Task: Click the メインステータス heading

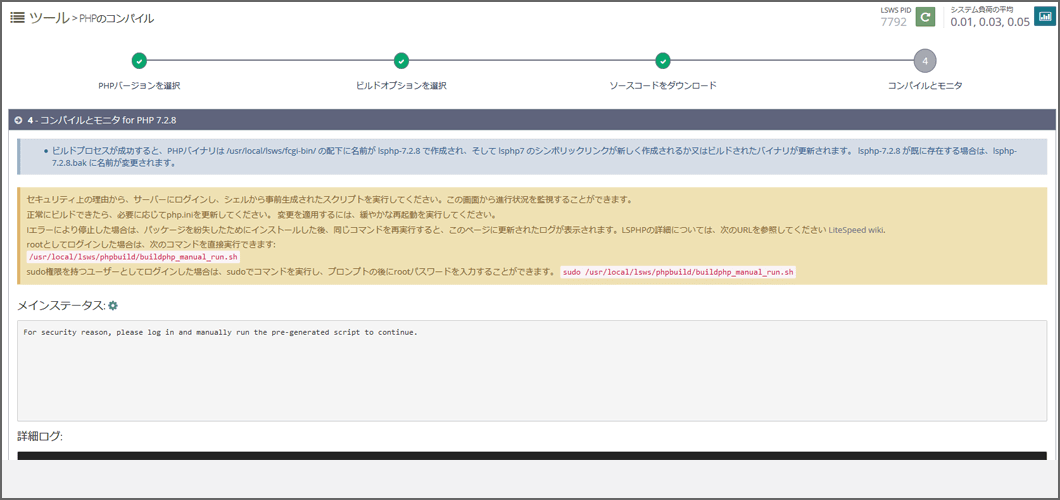Action: [x=62, y=305]
